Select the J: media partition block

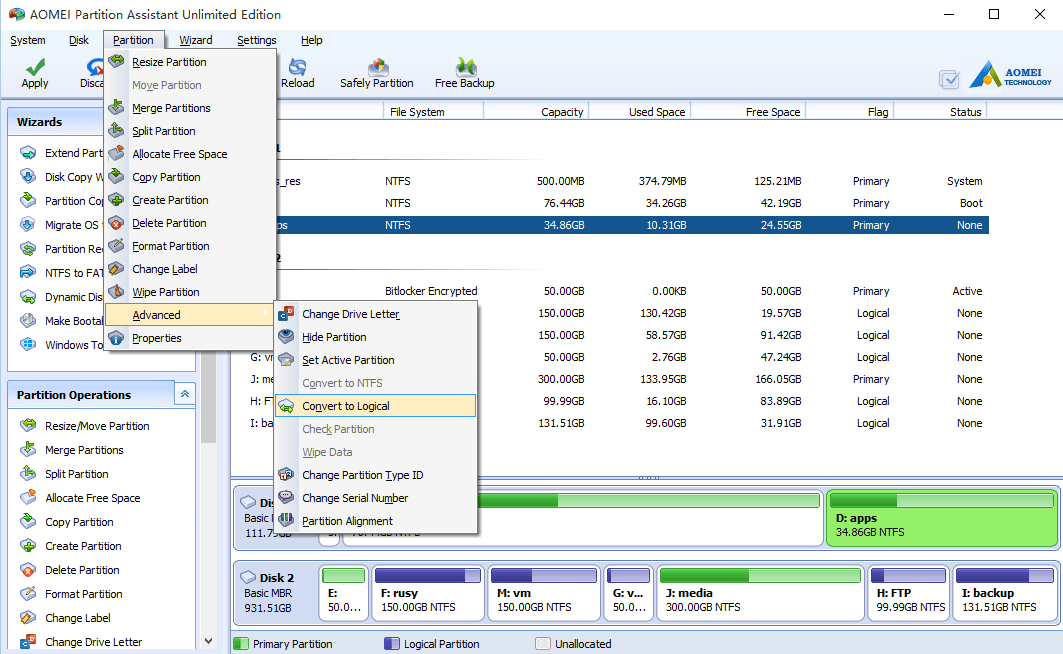coord(761,593)
